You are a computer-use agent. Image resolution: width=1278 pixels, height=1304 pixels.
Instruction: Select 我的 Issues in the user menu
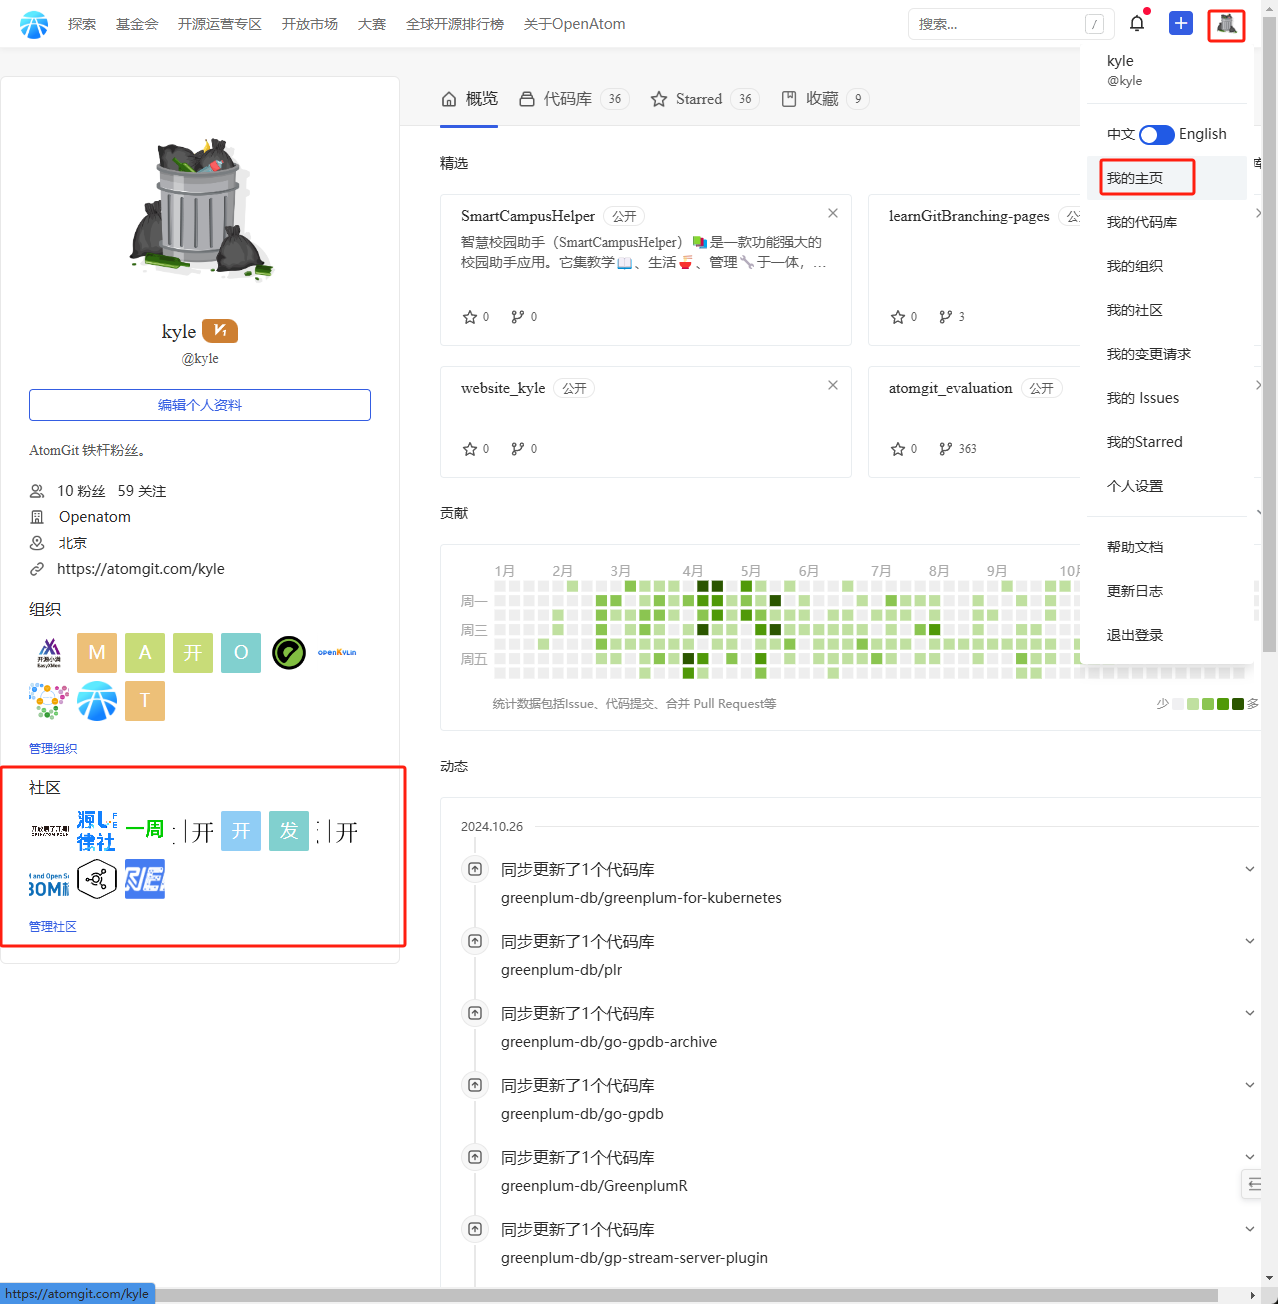pyautogui.click(x=1166, y=398)
